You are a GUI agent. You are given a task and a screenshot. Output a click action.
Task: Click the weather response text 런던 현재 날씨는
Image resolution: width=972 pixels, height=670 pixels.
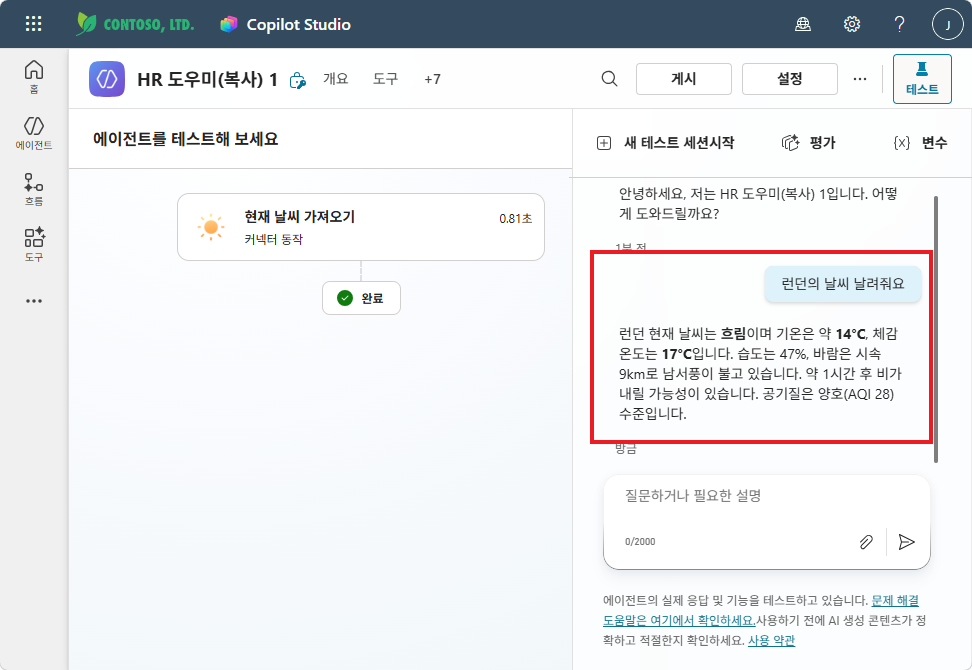(760, 374)
